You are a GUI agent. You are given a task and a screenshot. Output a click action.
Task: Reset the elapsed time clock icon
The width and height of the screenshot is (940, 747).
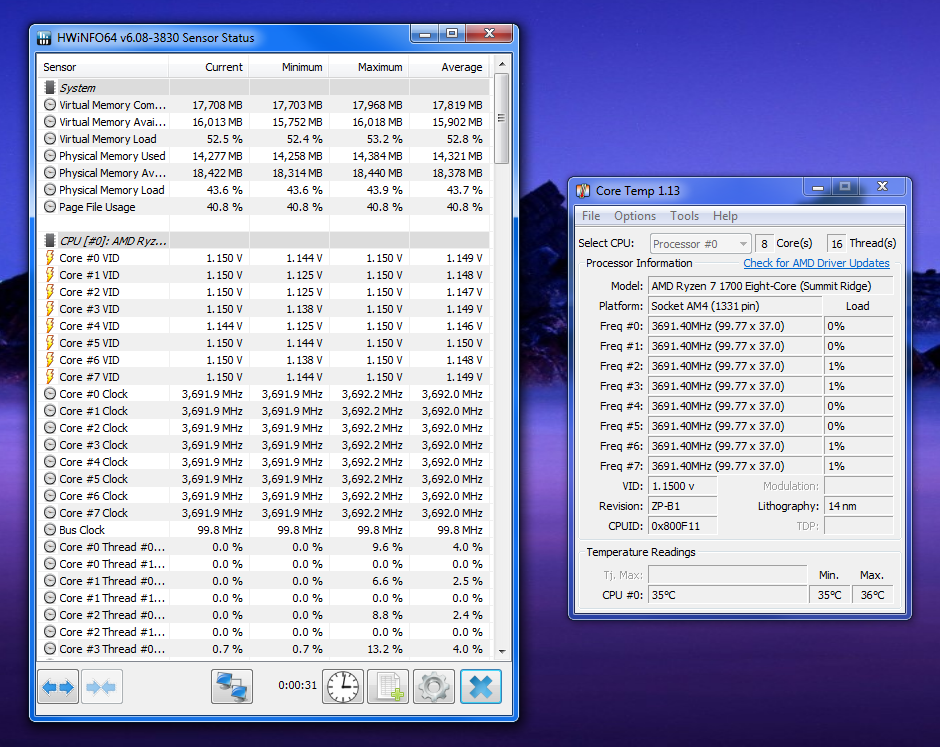[343, 686]
